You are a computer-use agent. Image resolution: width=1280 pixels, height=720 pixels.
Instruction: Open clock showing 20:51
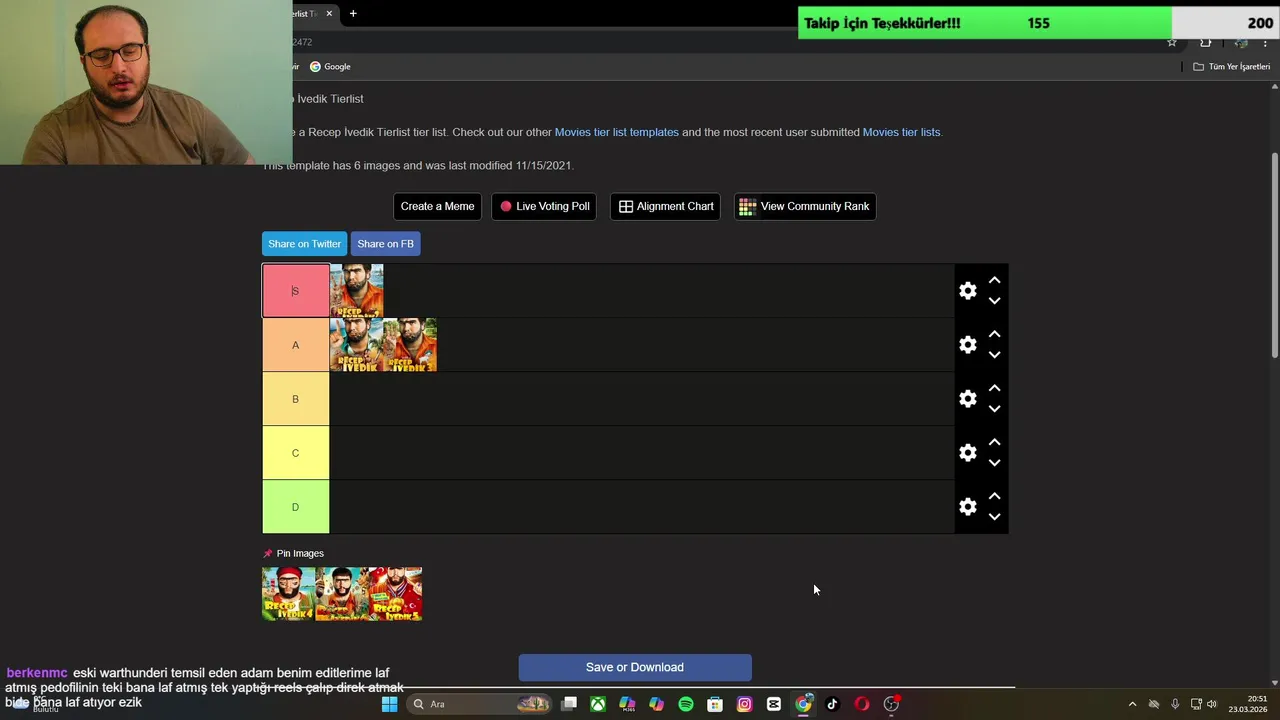1248,704
